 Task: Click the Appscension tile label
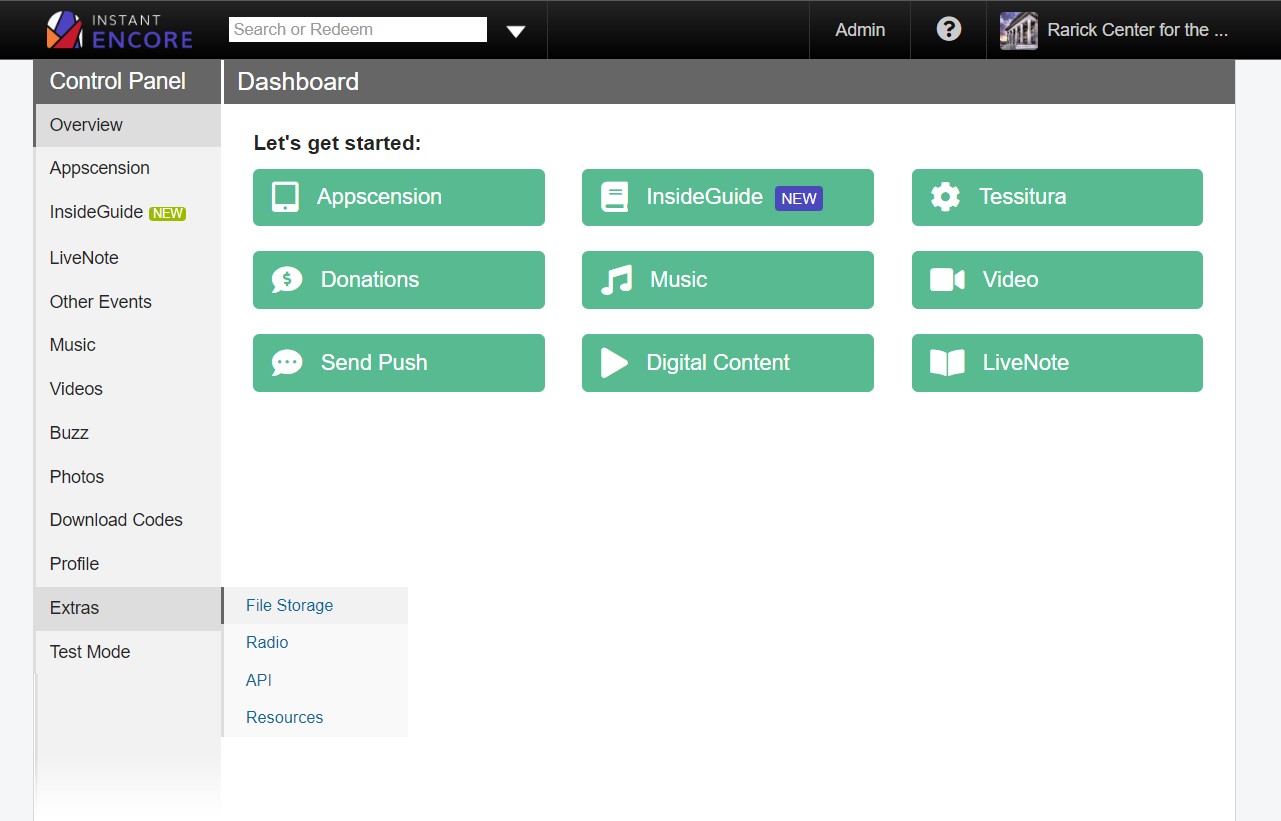pyautogui.click(x=379, y=197)
